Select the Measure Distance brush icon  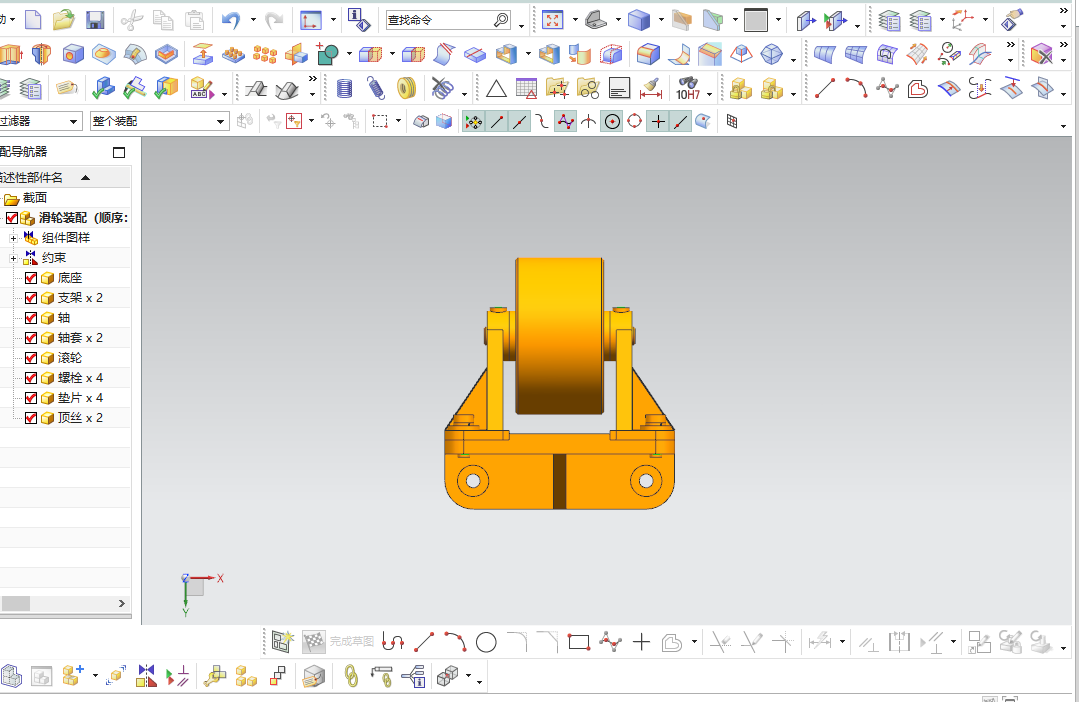[x=650, y=88]
